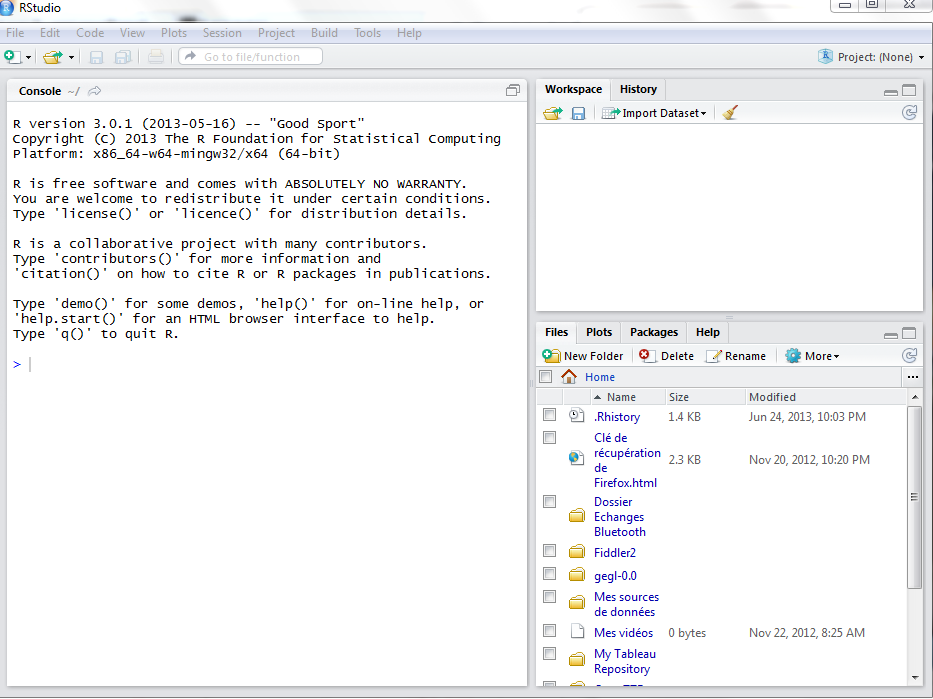The width and height of the screenshot is (933, 699).
Task: Open the Tools menu
Action: (367, 33)
